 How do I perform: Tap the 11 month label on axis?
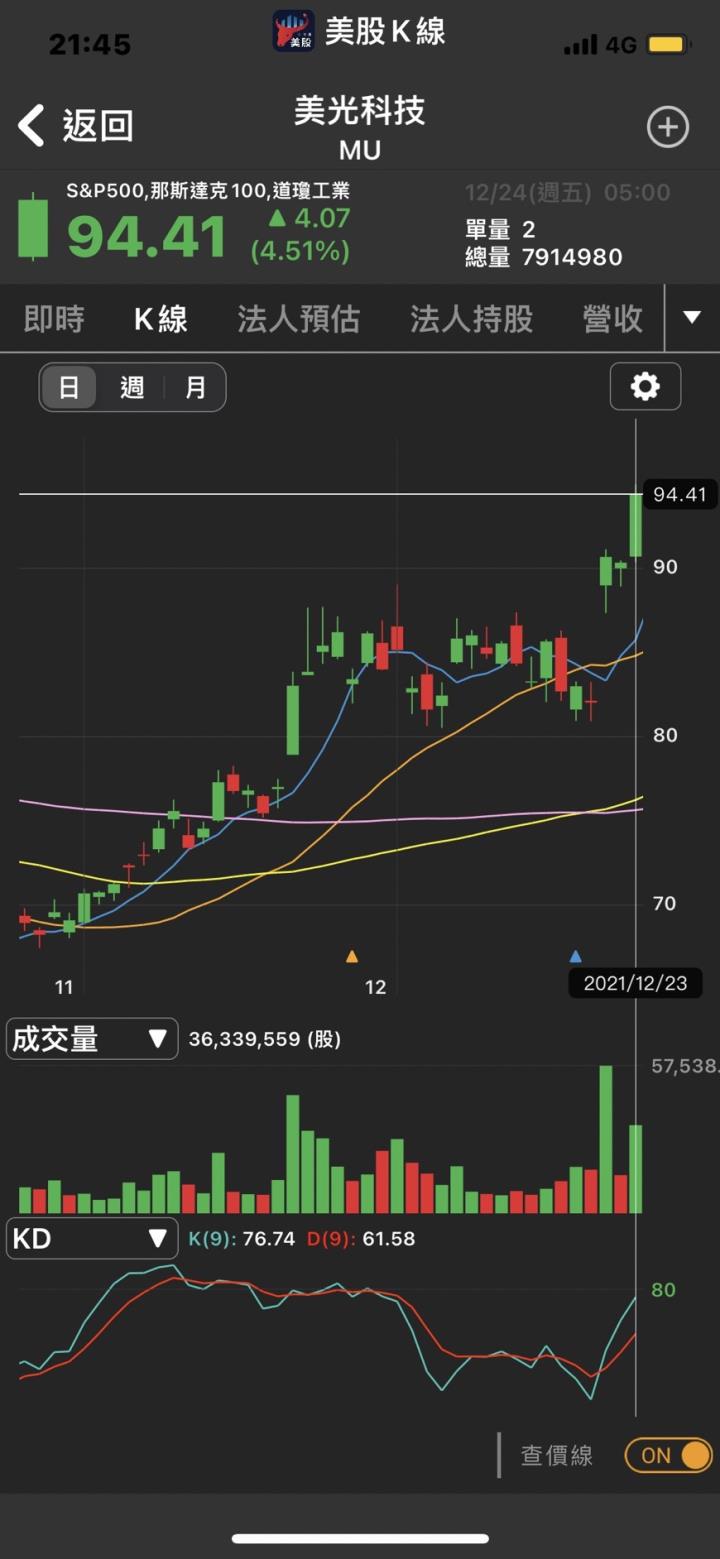[x=64, y=988]
